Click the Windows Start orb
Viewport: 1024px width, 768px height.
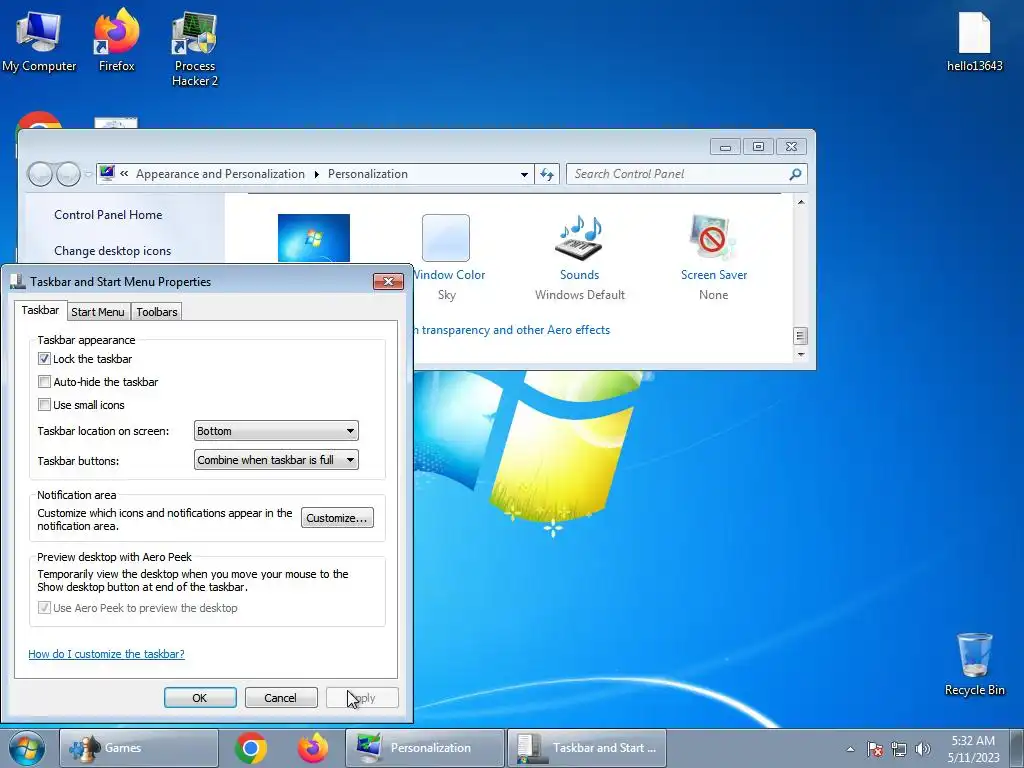pos(27,748)
